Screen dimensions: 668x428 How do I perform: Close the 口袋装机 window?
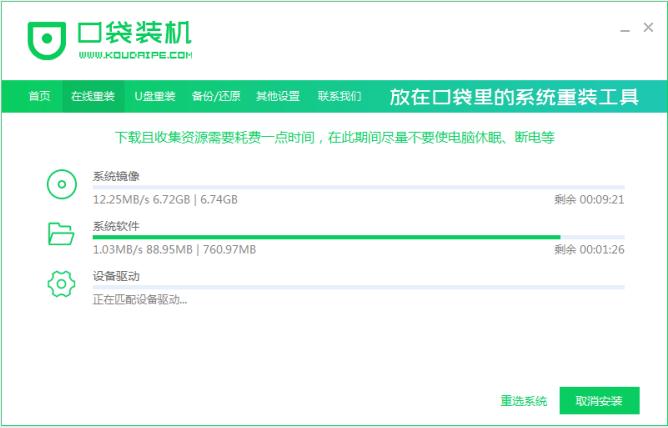pyautogui.click(x=648, y=28)
